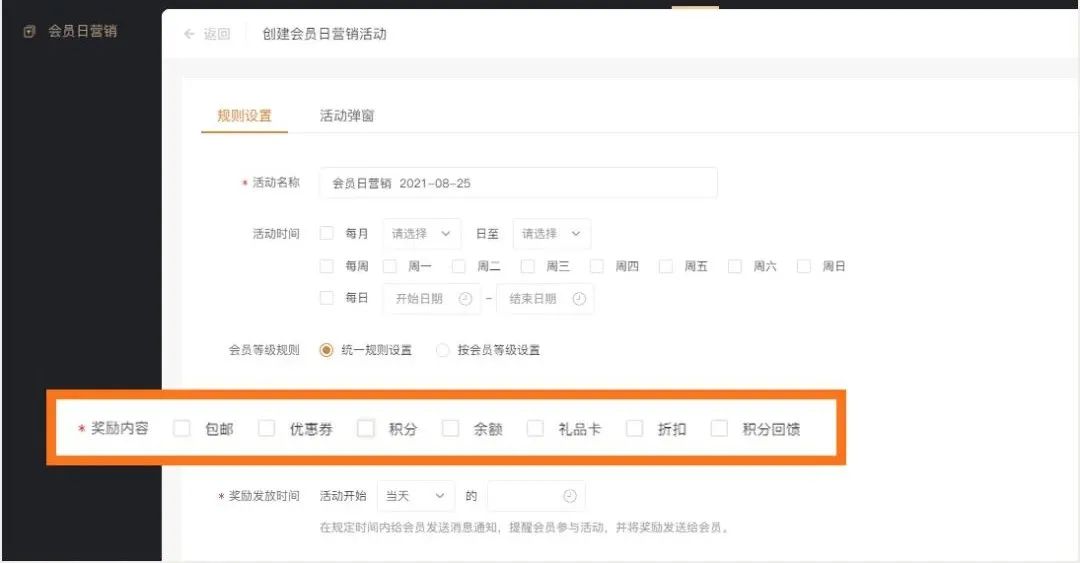Enable the 每月 checkbox

(326, 234)
